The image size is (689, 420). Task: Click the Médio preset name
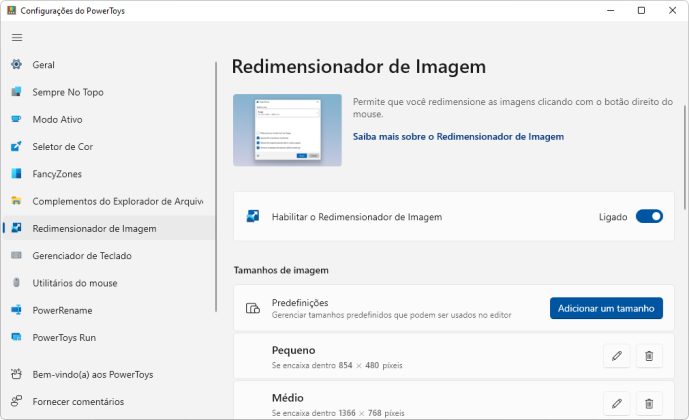pyautogui.click(x=288, y=398)
